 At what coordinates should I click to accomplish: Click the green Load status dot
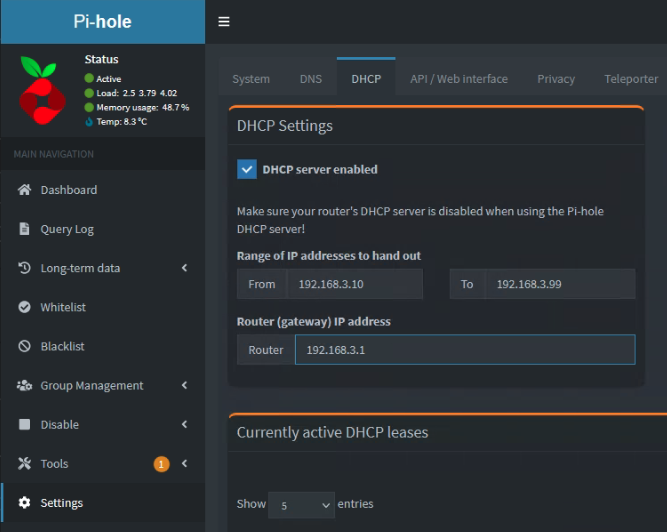tap(89, 93)
